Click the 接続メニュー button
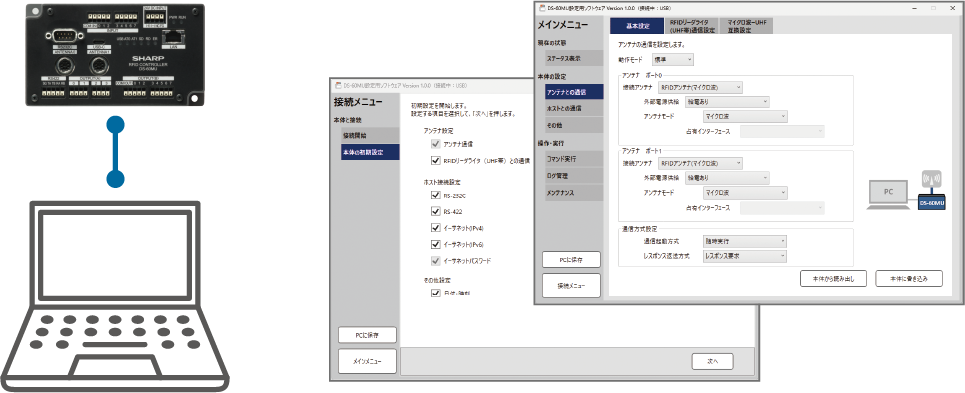 (571, 285)
